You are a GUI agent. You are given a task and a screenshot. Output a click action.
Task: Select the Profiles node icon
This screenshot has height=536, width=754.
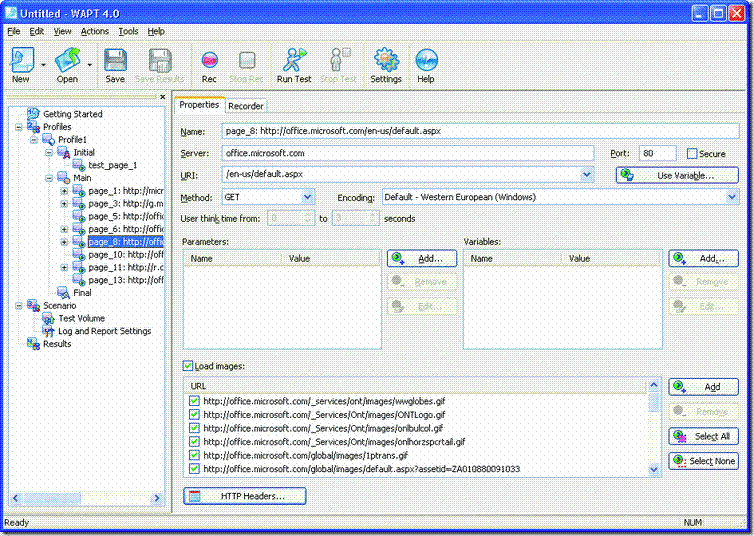tap(33, 127)
